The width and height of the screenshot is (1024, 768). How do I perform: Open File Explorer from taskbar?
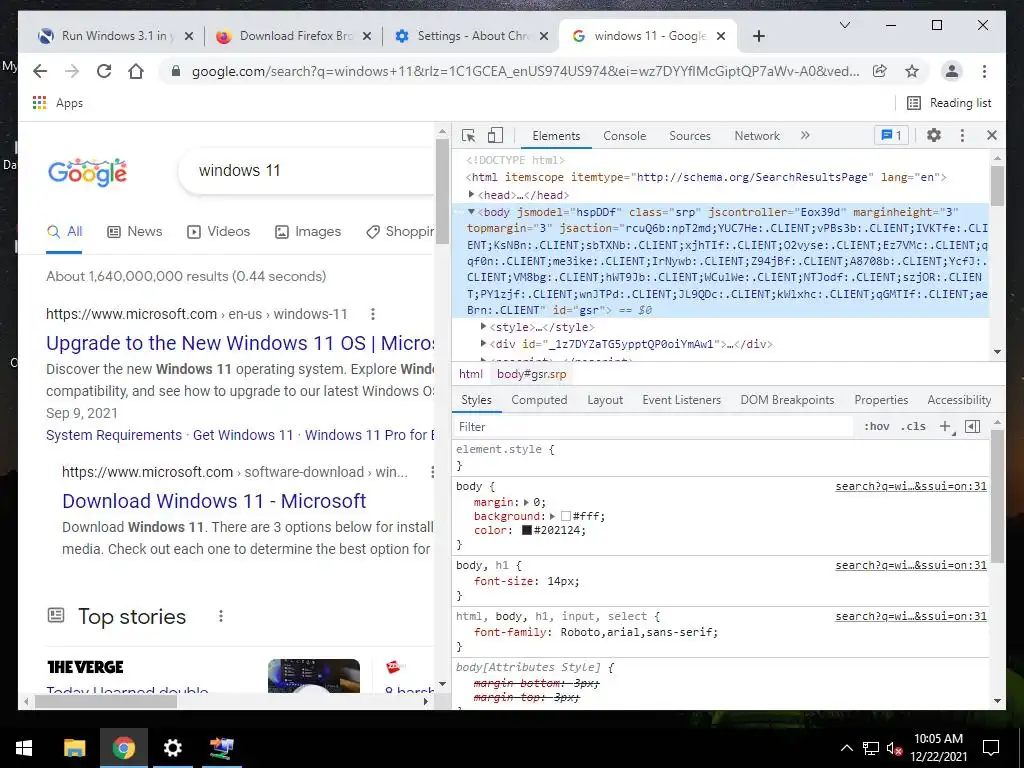tap(74, 748)
